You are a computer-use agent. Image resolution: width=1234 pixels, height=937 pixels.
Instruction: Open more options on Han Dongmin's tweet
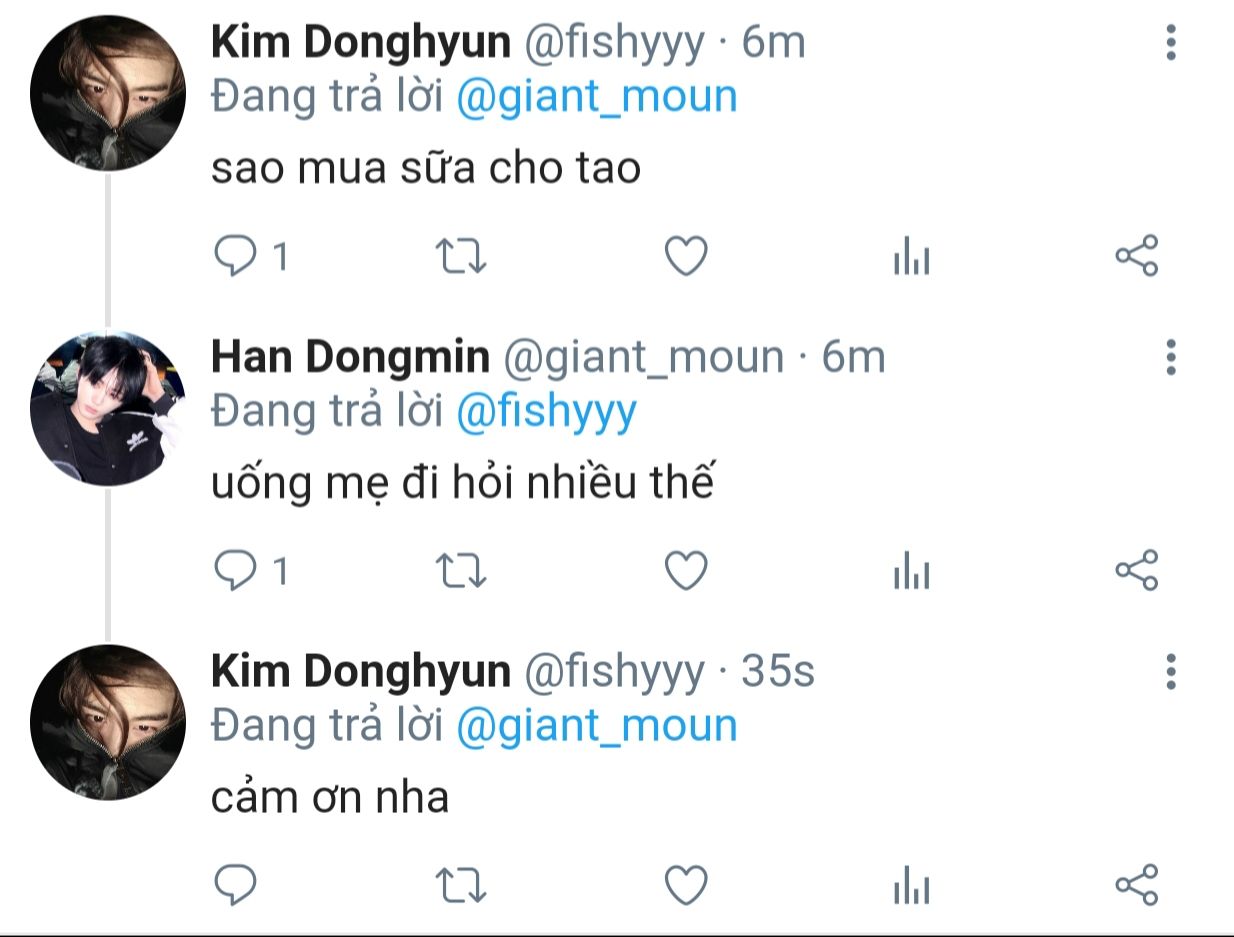(x=1171, y=357)
